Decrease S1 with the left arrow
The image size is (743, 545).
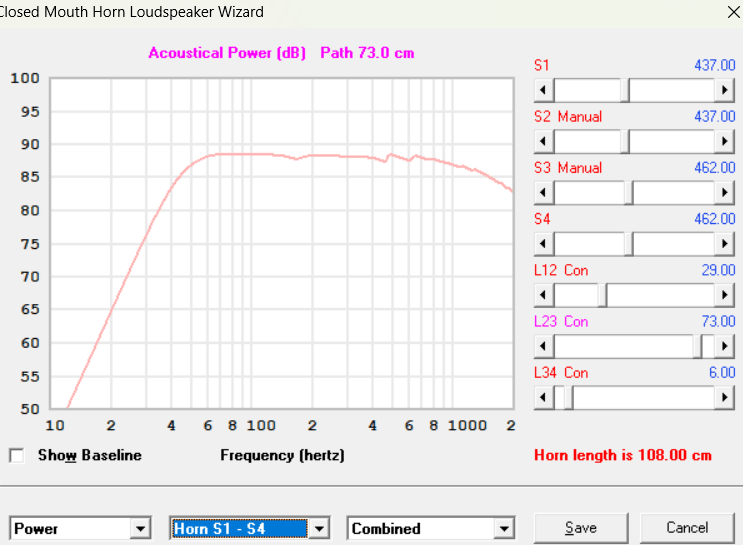[x=544, y=90]
